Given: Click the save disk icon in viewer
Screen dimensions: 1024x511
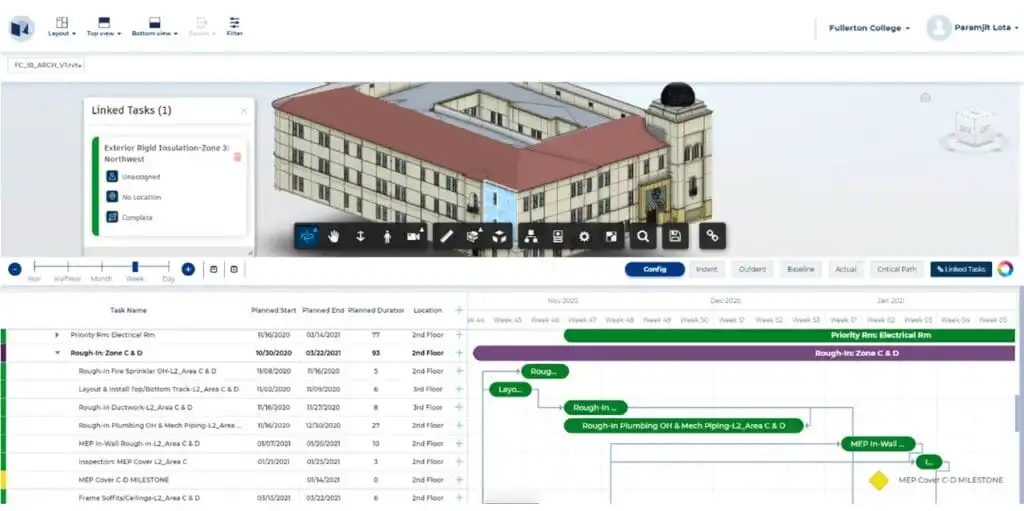Looking at the screenshot, I should [x=676, y=236].
